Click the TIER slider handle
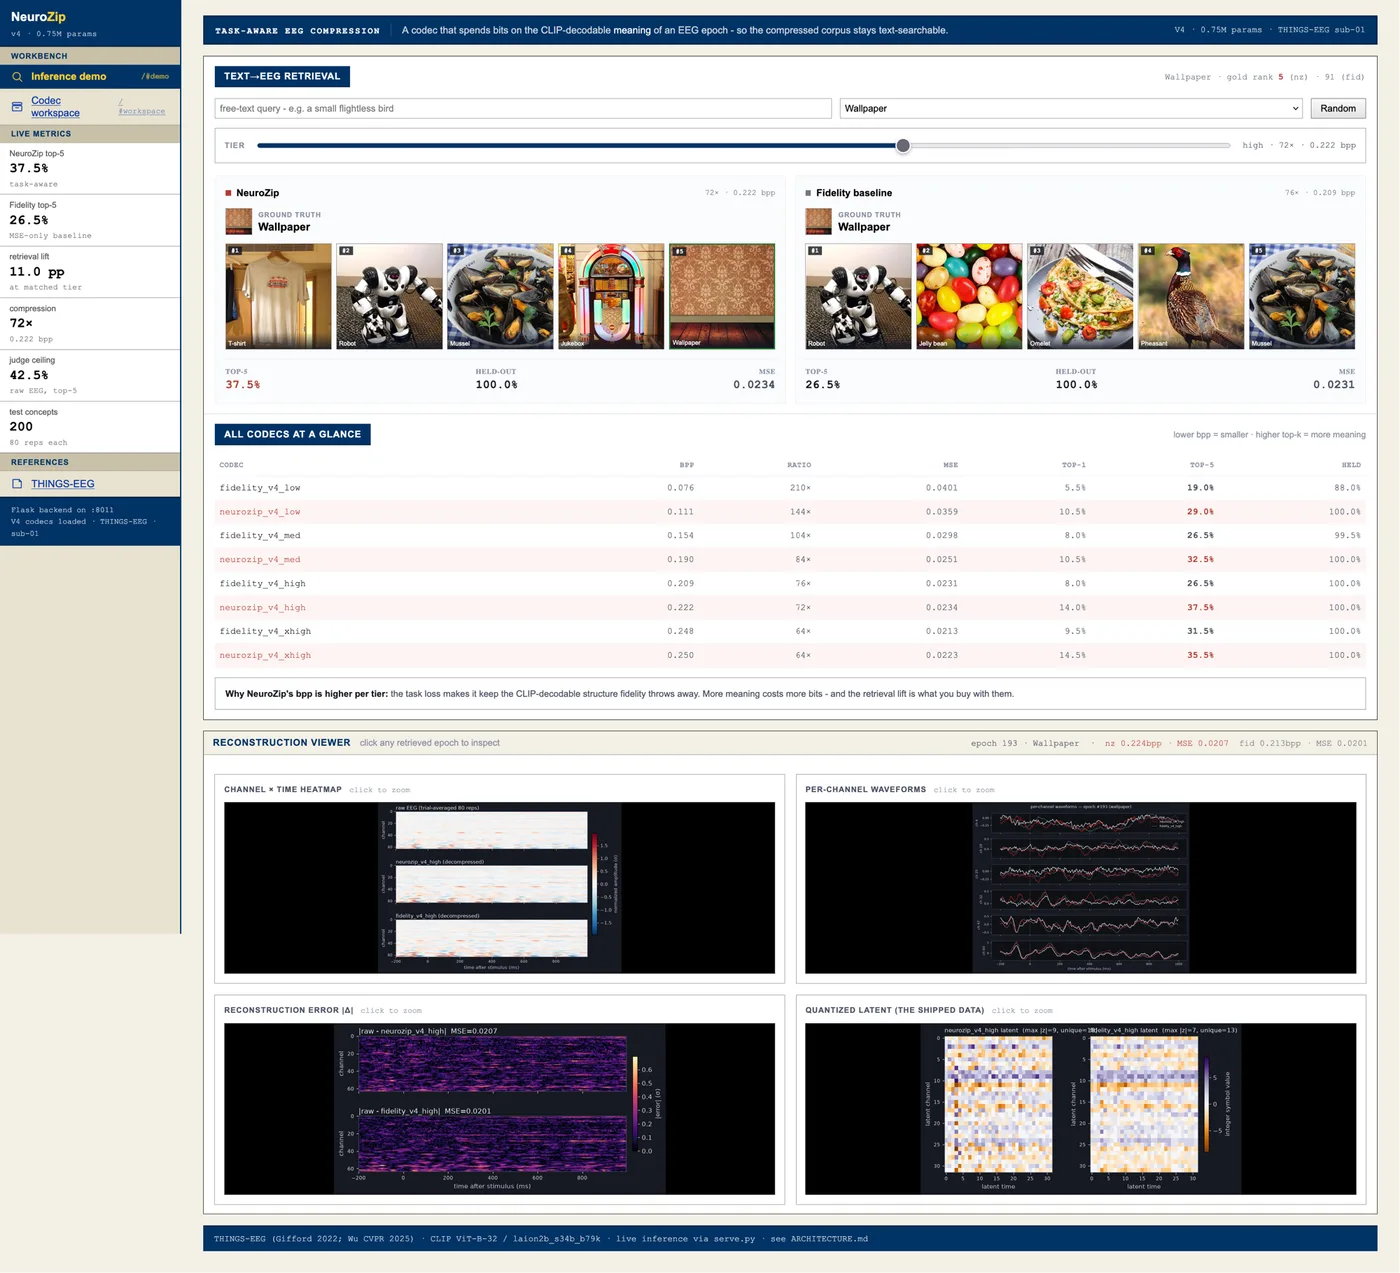 [903, 146]
